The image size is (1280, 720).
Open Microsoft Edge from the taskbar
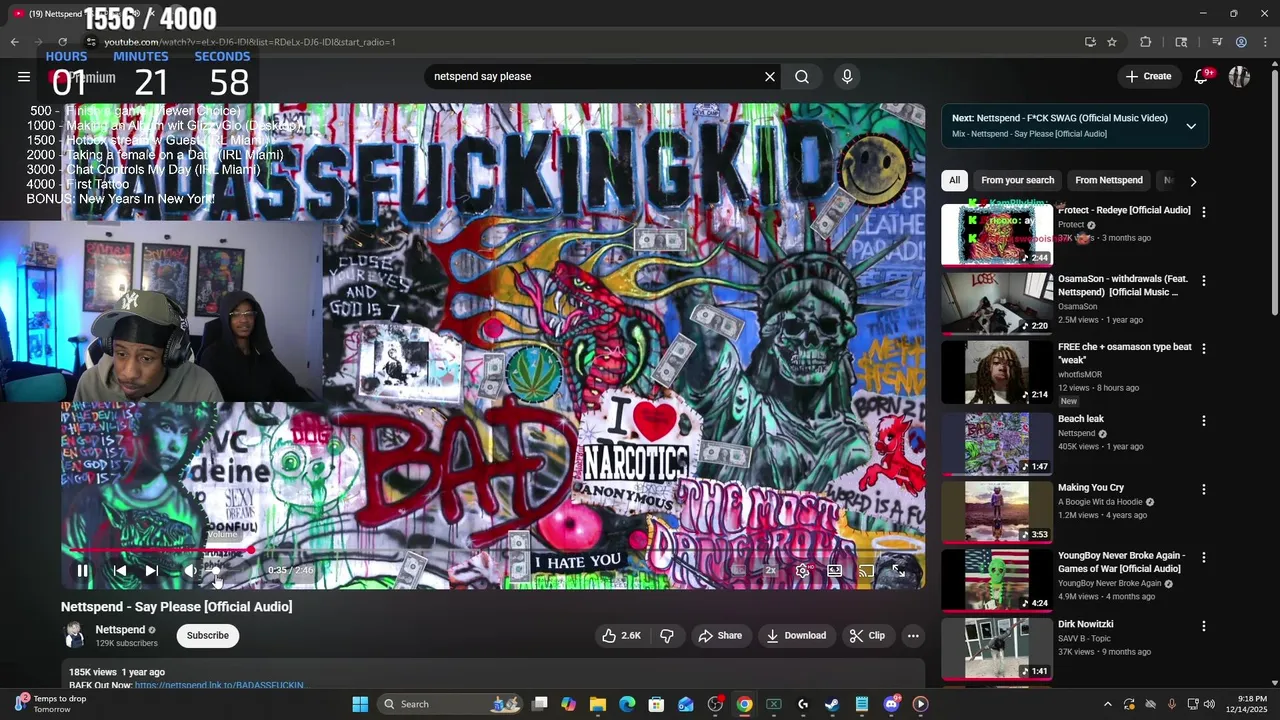point(627,704)
